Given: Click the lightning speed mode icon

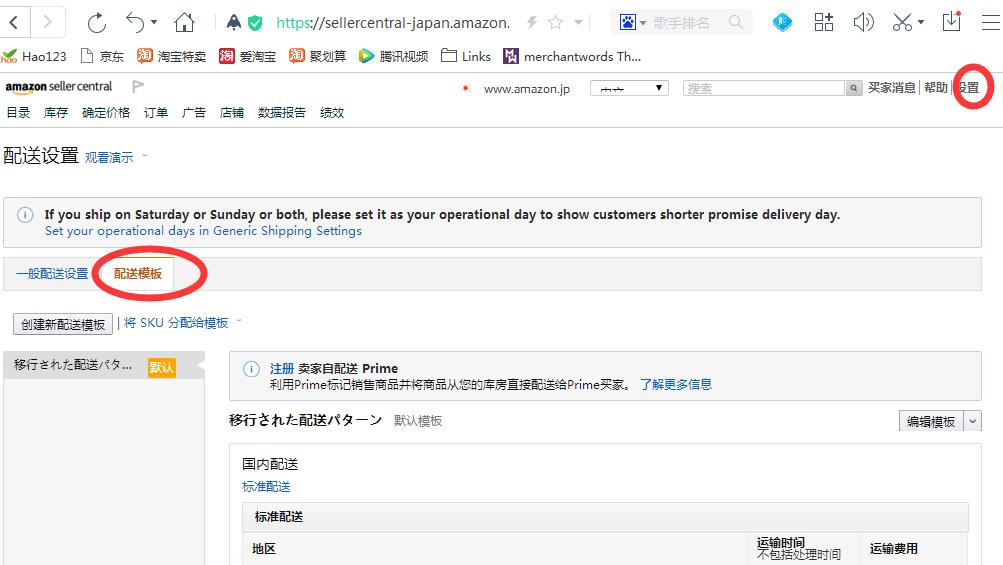Looking at the screenshot, I should (532, 23).
